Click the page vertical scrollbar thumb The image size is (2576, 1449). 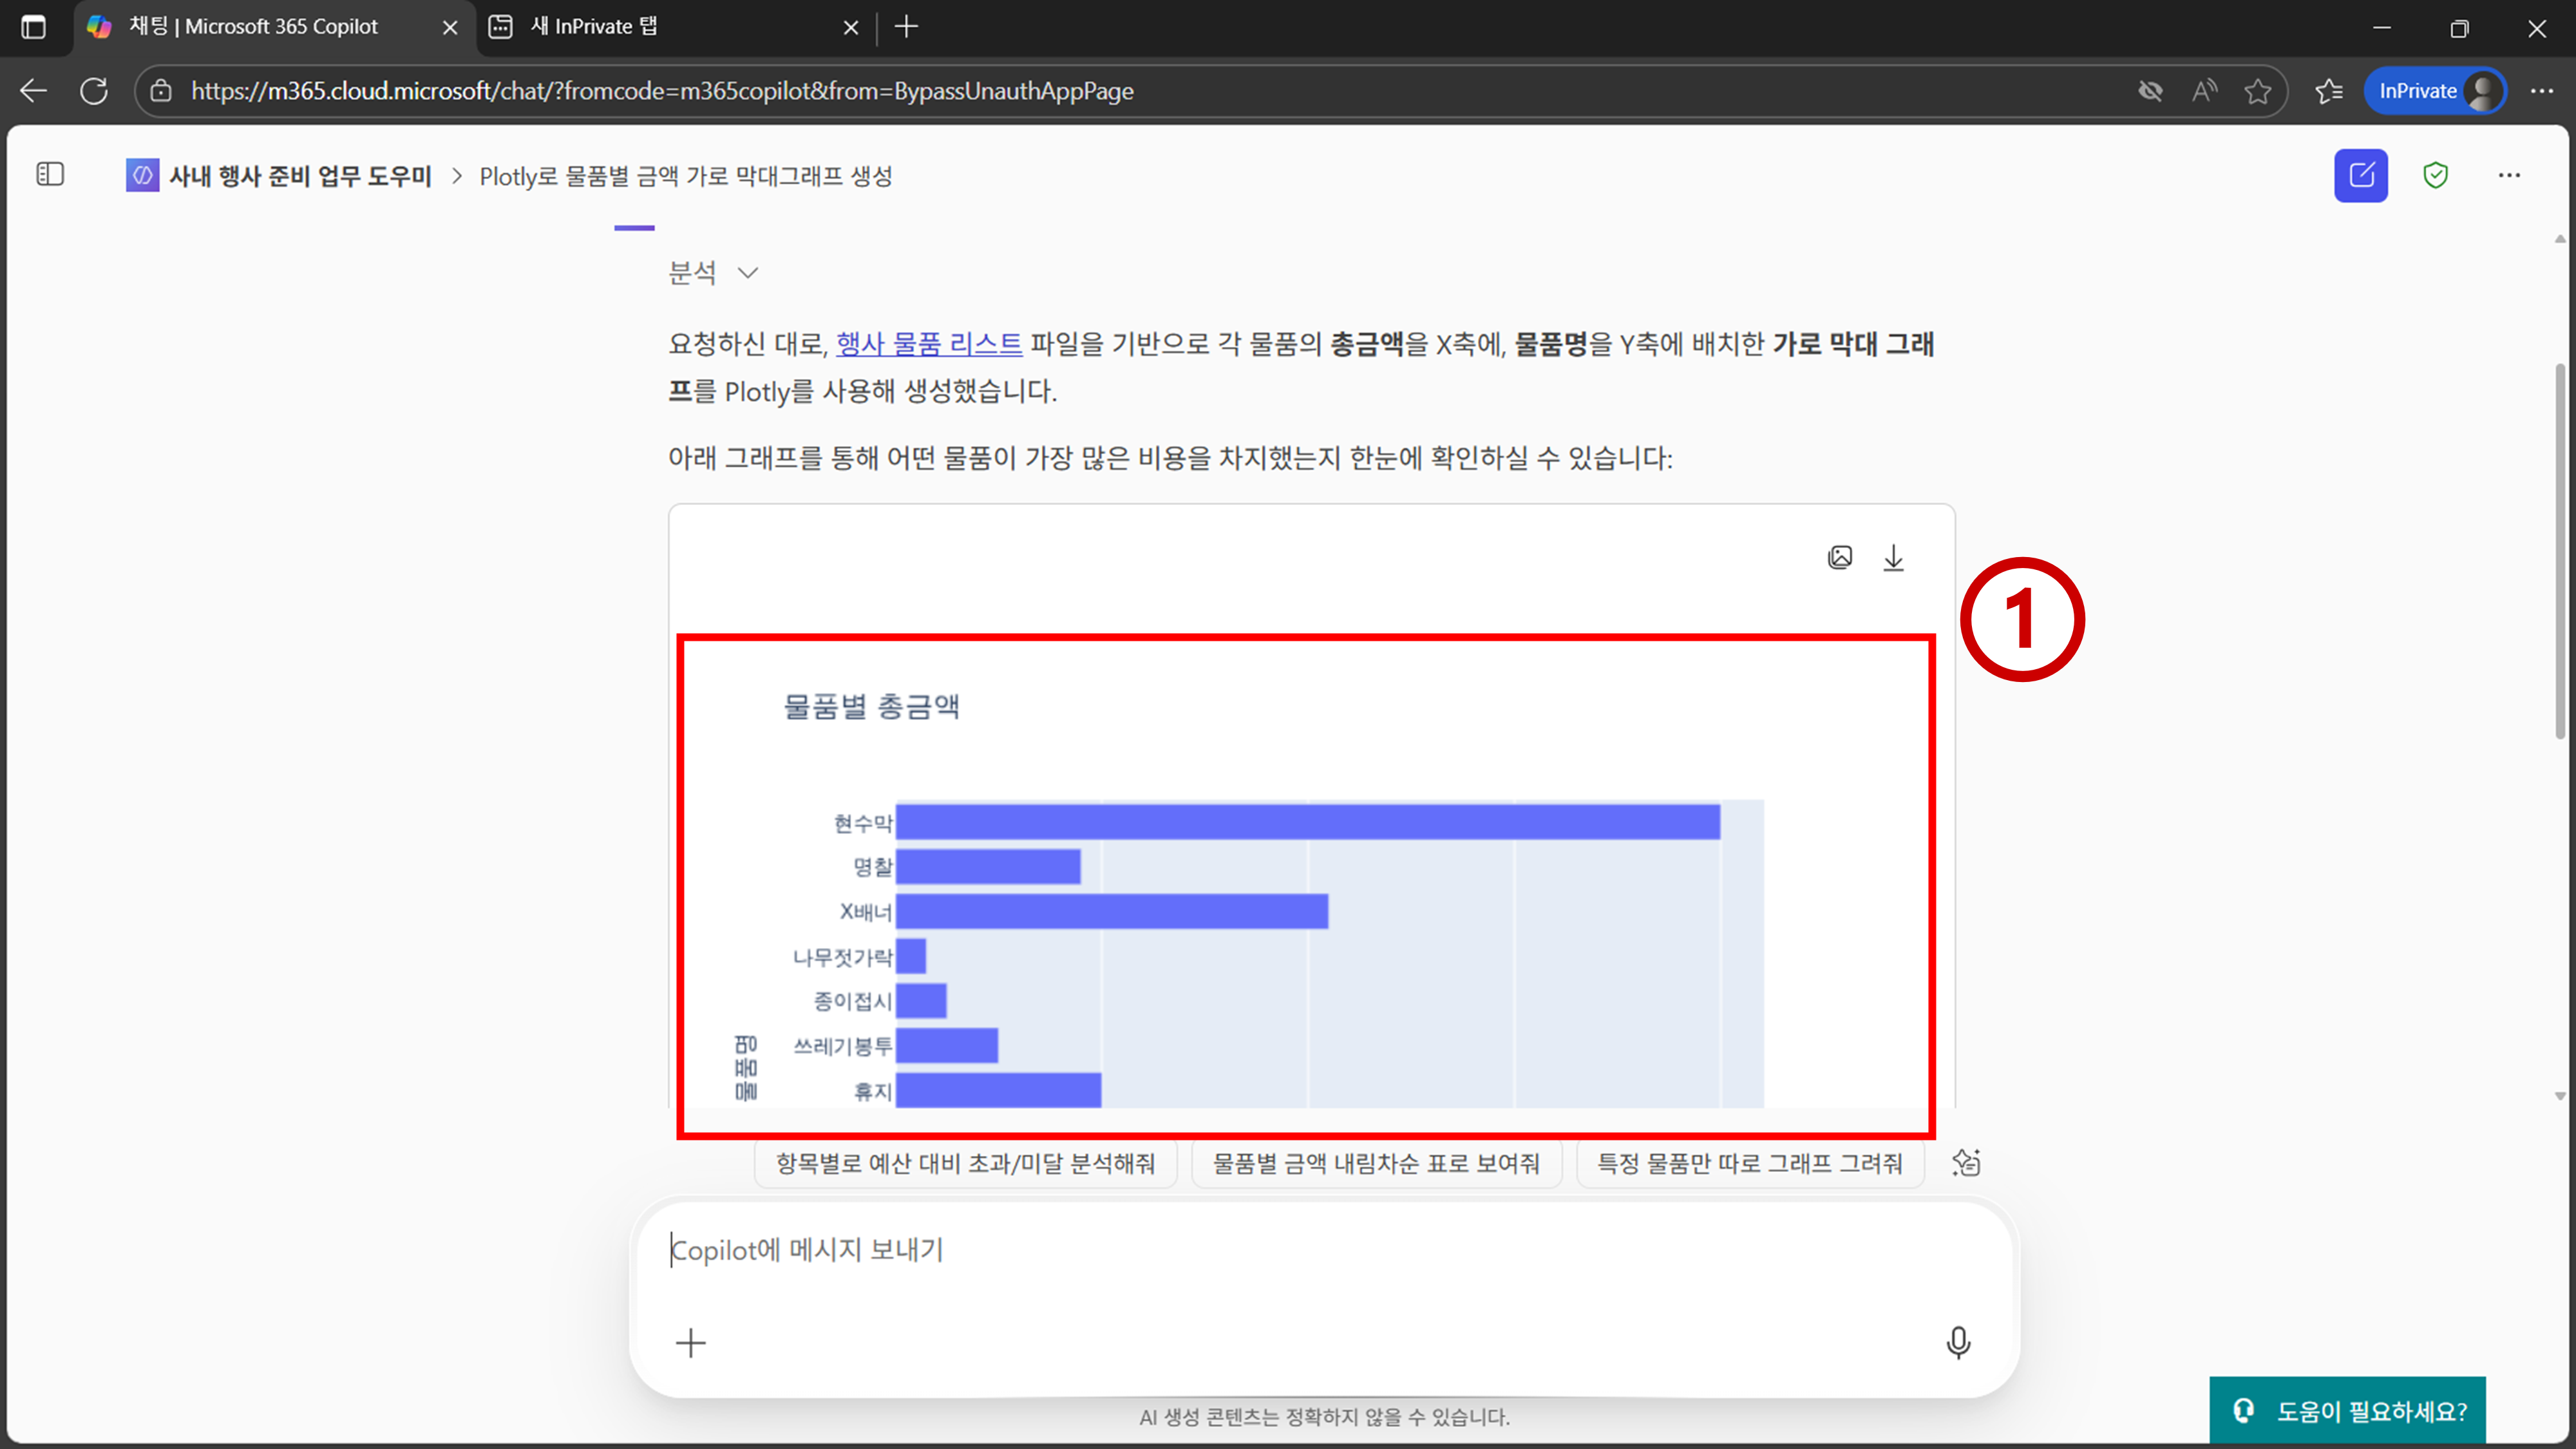[x=2559, y=550]
